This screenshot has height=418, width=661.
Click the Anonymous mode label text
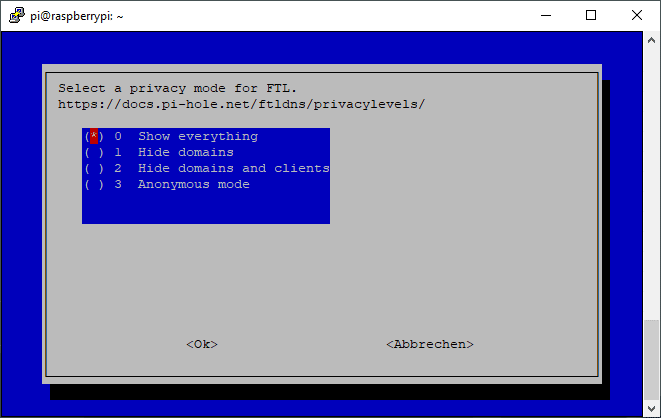(193, 185)
